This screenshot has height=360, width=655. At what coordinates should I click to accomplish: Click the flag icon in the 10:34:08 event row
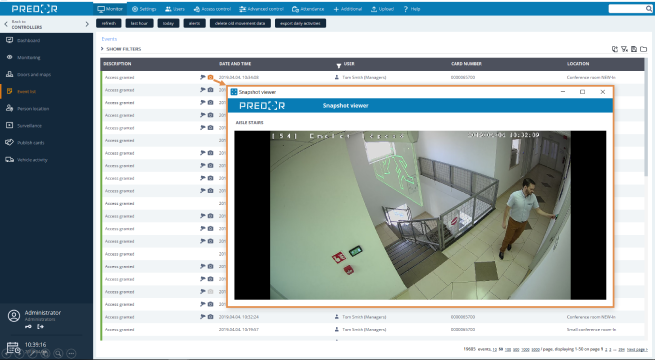click(x=203, y=77)
